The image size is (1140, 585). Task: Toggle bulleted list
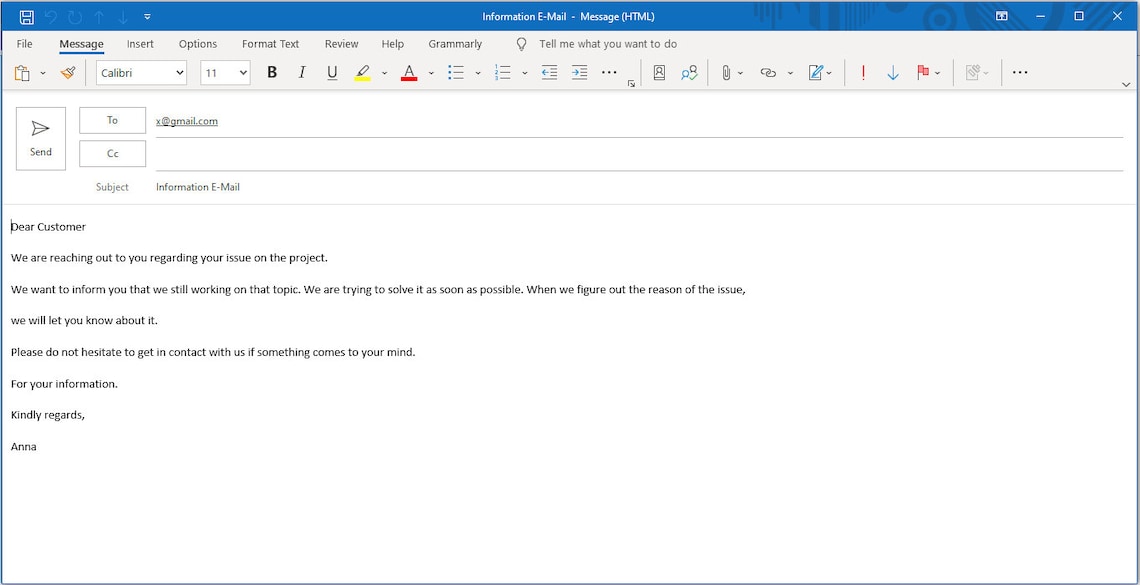456,73
